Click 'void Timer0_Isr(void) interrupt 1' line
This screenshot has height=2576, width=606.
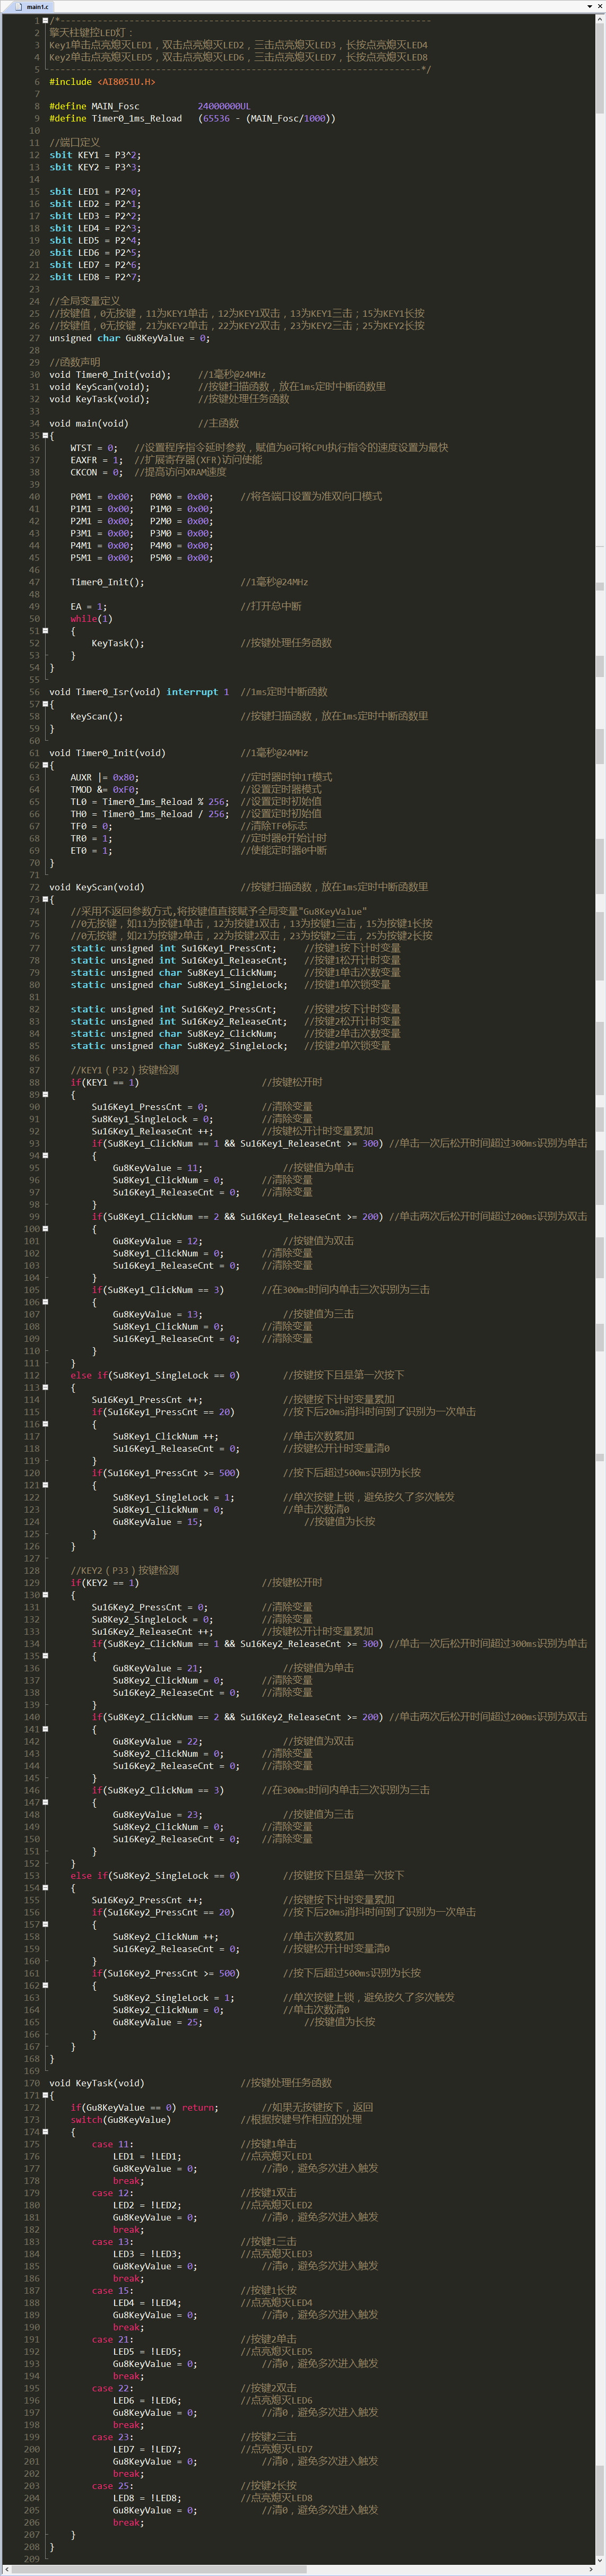coord(139,692)
